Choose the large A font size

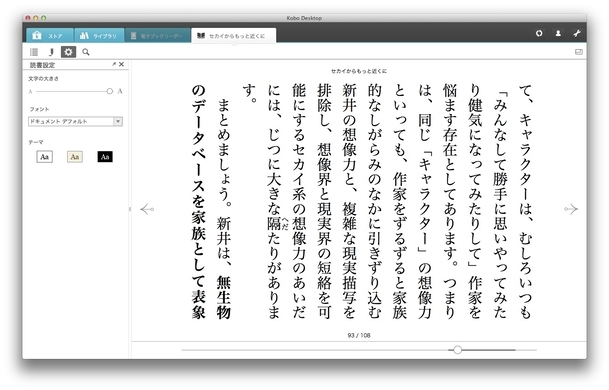coord(120,91)
